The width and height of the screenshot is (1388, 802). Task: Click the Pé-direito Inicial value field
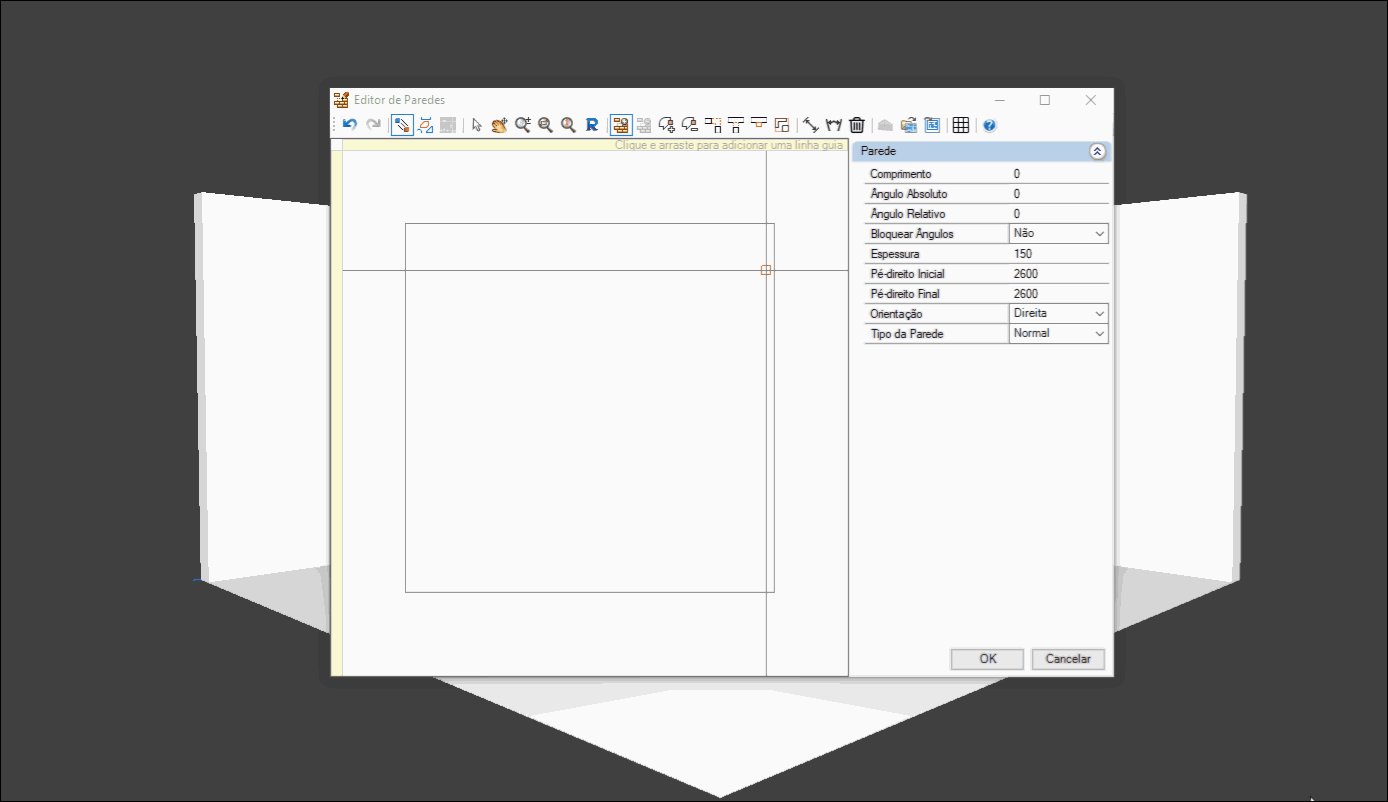pyautogui.click(x=1059, y=274)
